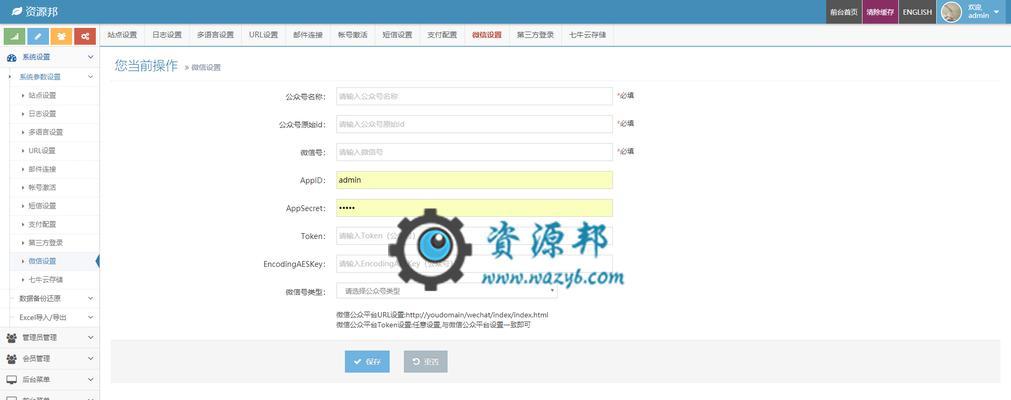
Task: Click the 前台首页 header button
Action: pyautogui.click(x=844, y=12)
